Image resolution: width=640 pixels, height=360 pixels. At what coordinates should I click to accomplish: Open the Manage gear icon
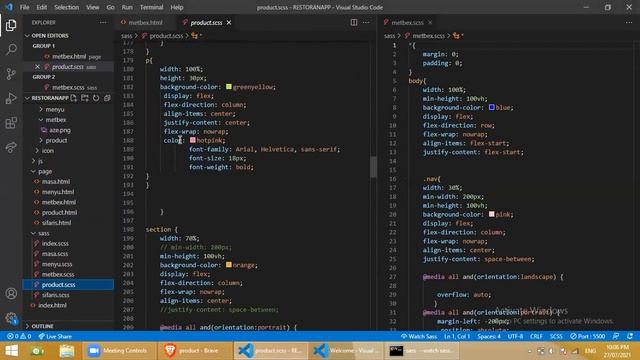11,318
